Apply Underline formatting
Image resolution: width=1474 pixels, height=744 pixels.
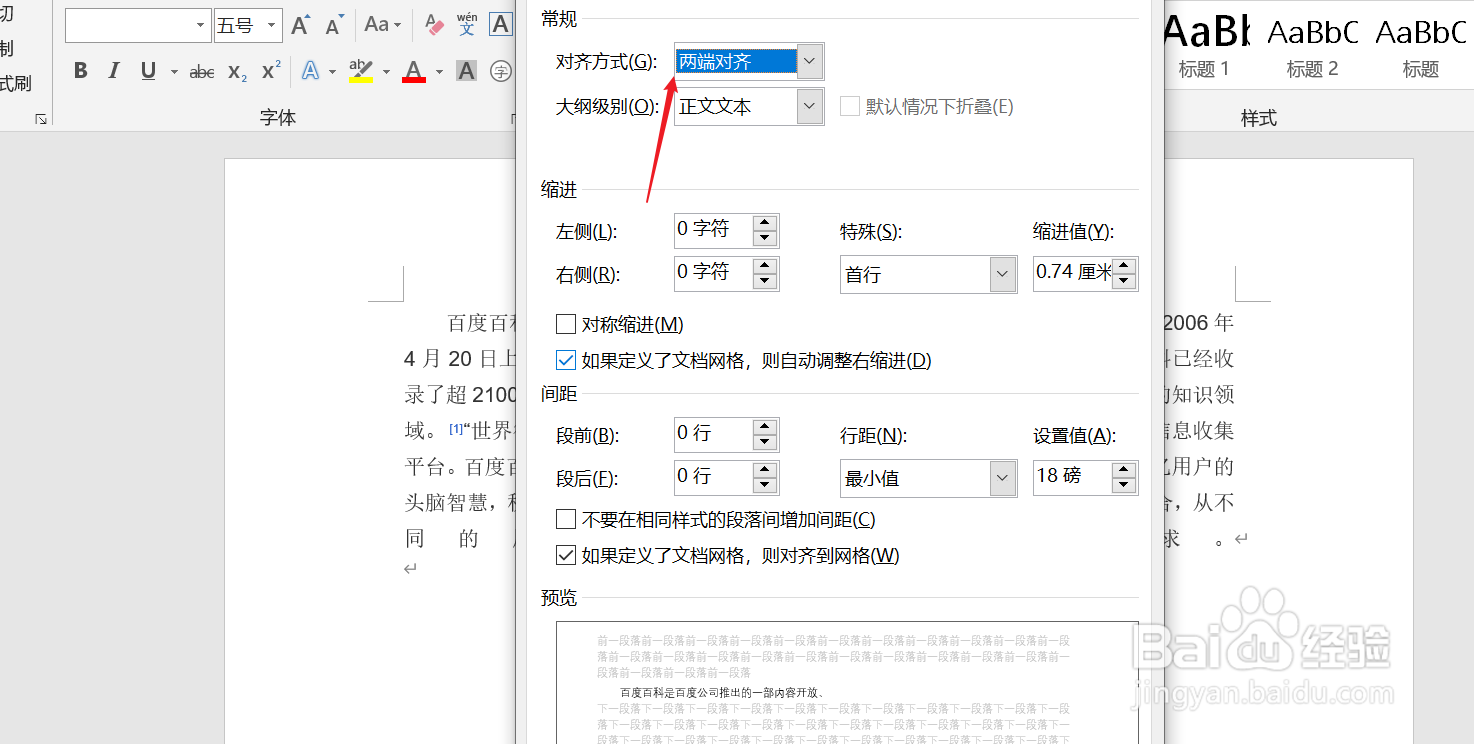[x=148, y=71]
